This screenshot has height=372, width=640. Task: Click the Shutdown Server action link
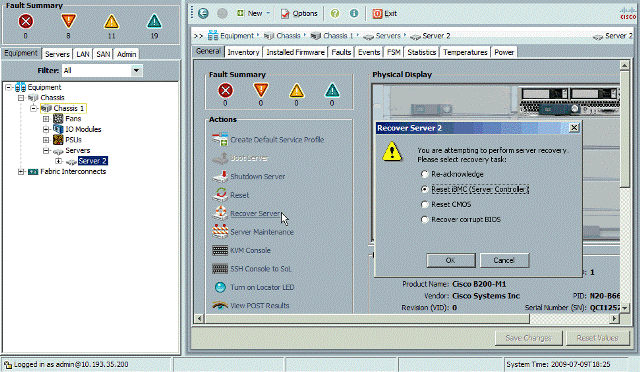258,176
